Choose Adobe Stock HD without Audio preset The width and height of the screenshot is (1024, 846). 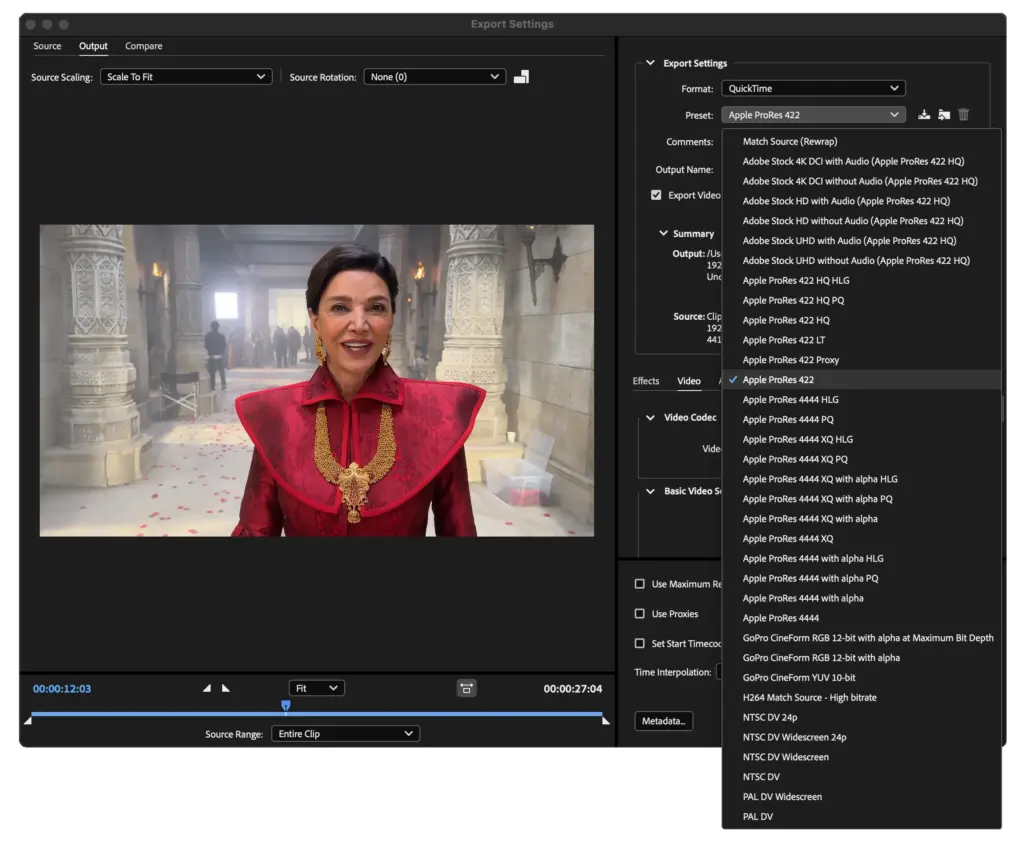[x=861, y=221]
